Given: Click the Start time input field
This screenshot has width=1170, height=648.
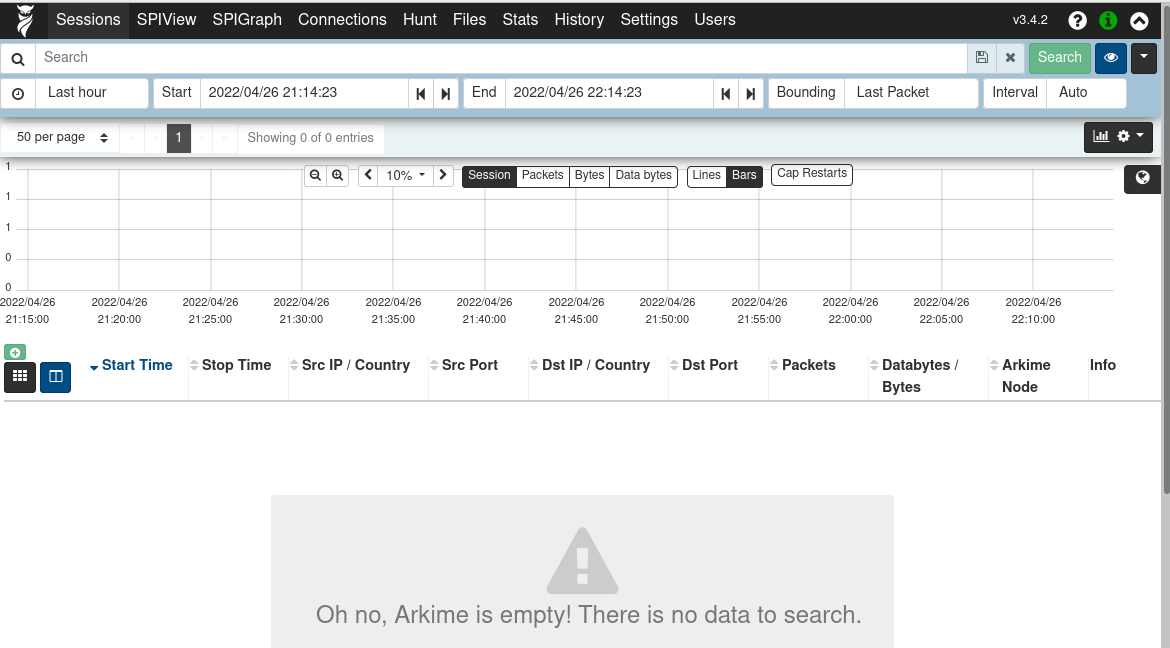Looking at the screenshot, I should point(304,93).
